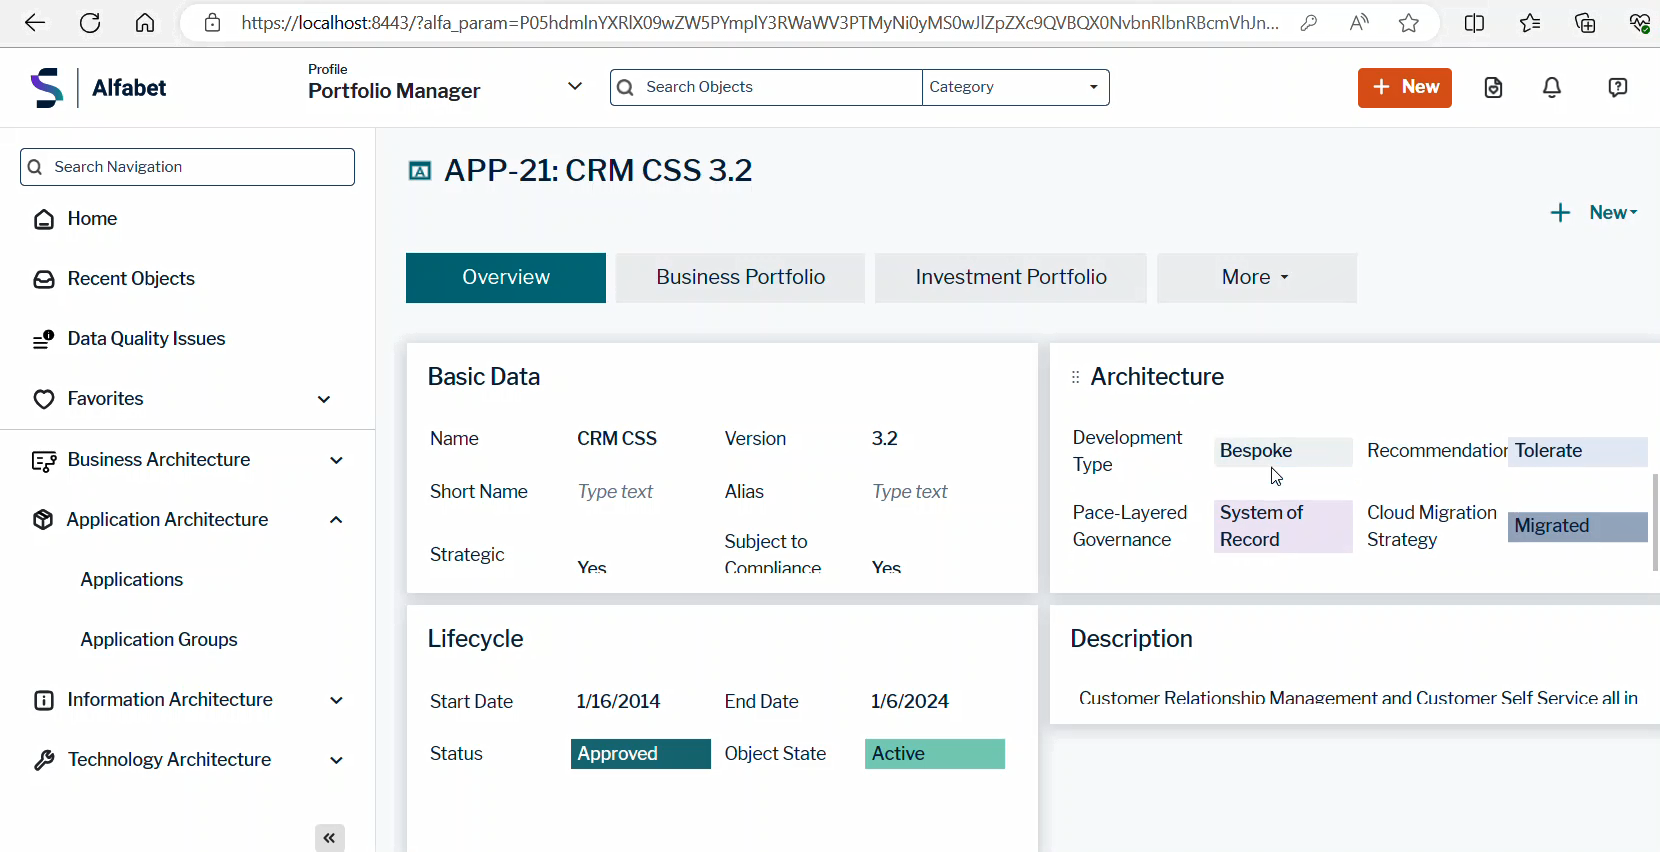Image resolution: width=1660 pixels, height=852 pixels.
Task: Click the browser favorites star icon
Action: tap(1408, 23)
